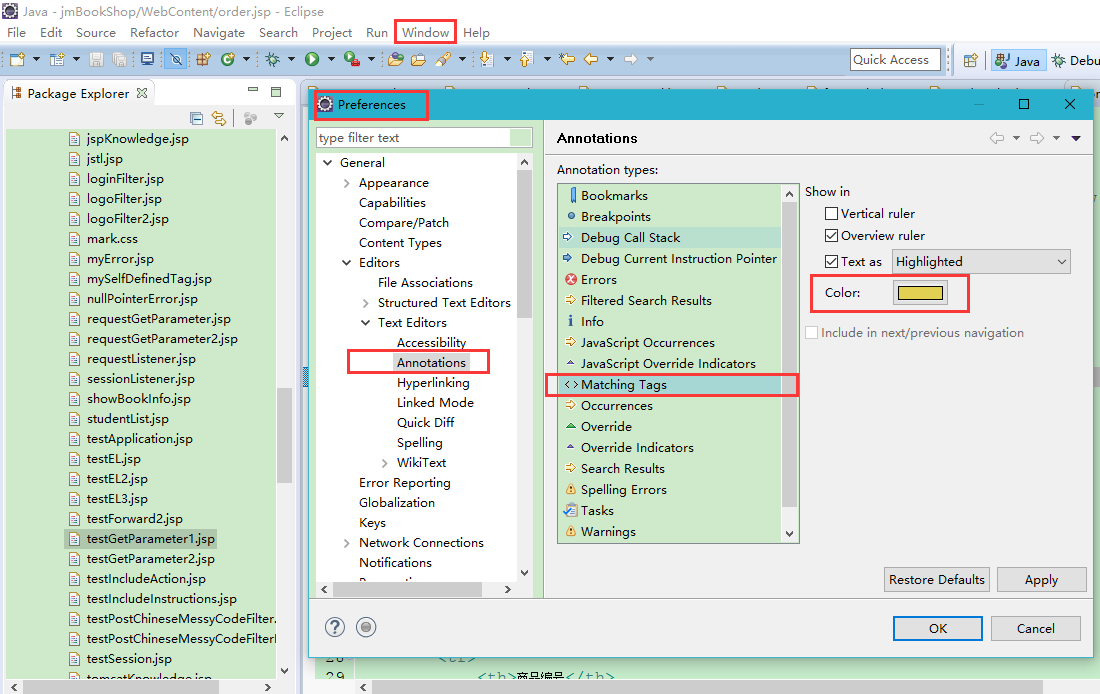Open the File menu
Screen dimensions: 1100x694
16,32
